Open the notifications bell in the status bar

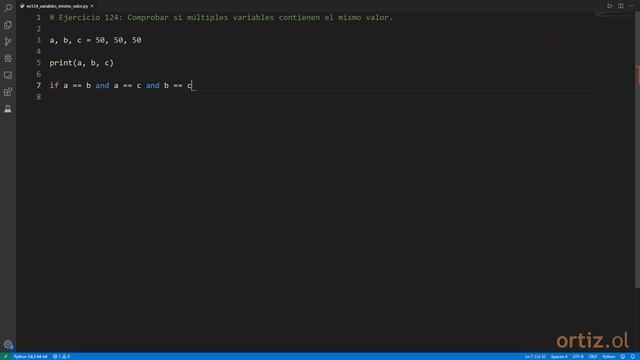(x=633, y=356)
